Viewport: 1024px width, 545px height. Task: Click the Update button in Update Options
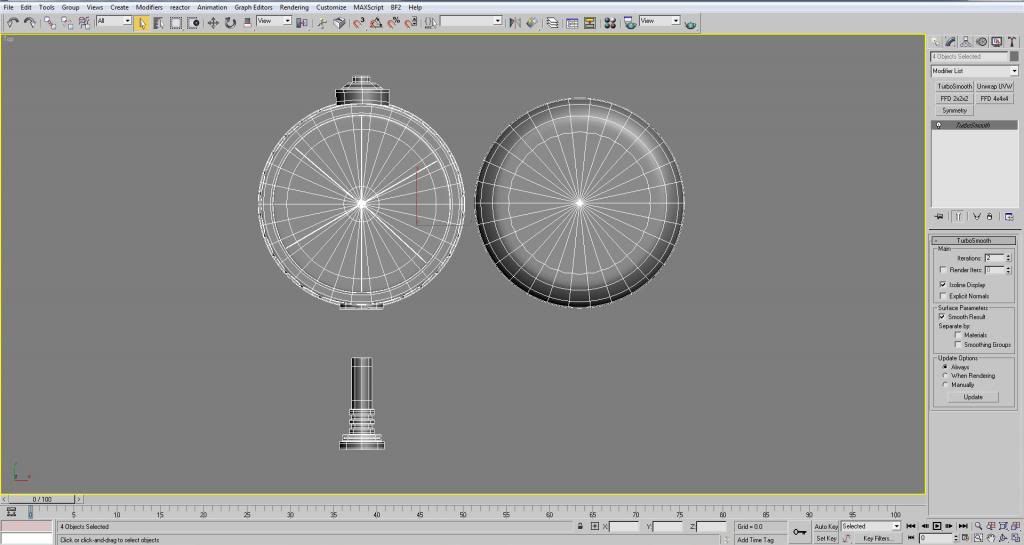973,397
